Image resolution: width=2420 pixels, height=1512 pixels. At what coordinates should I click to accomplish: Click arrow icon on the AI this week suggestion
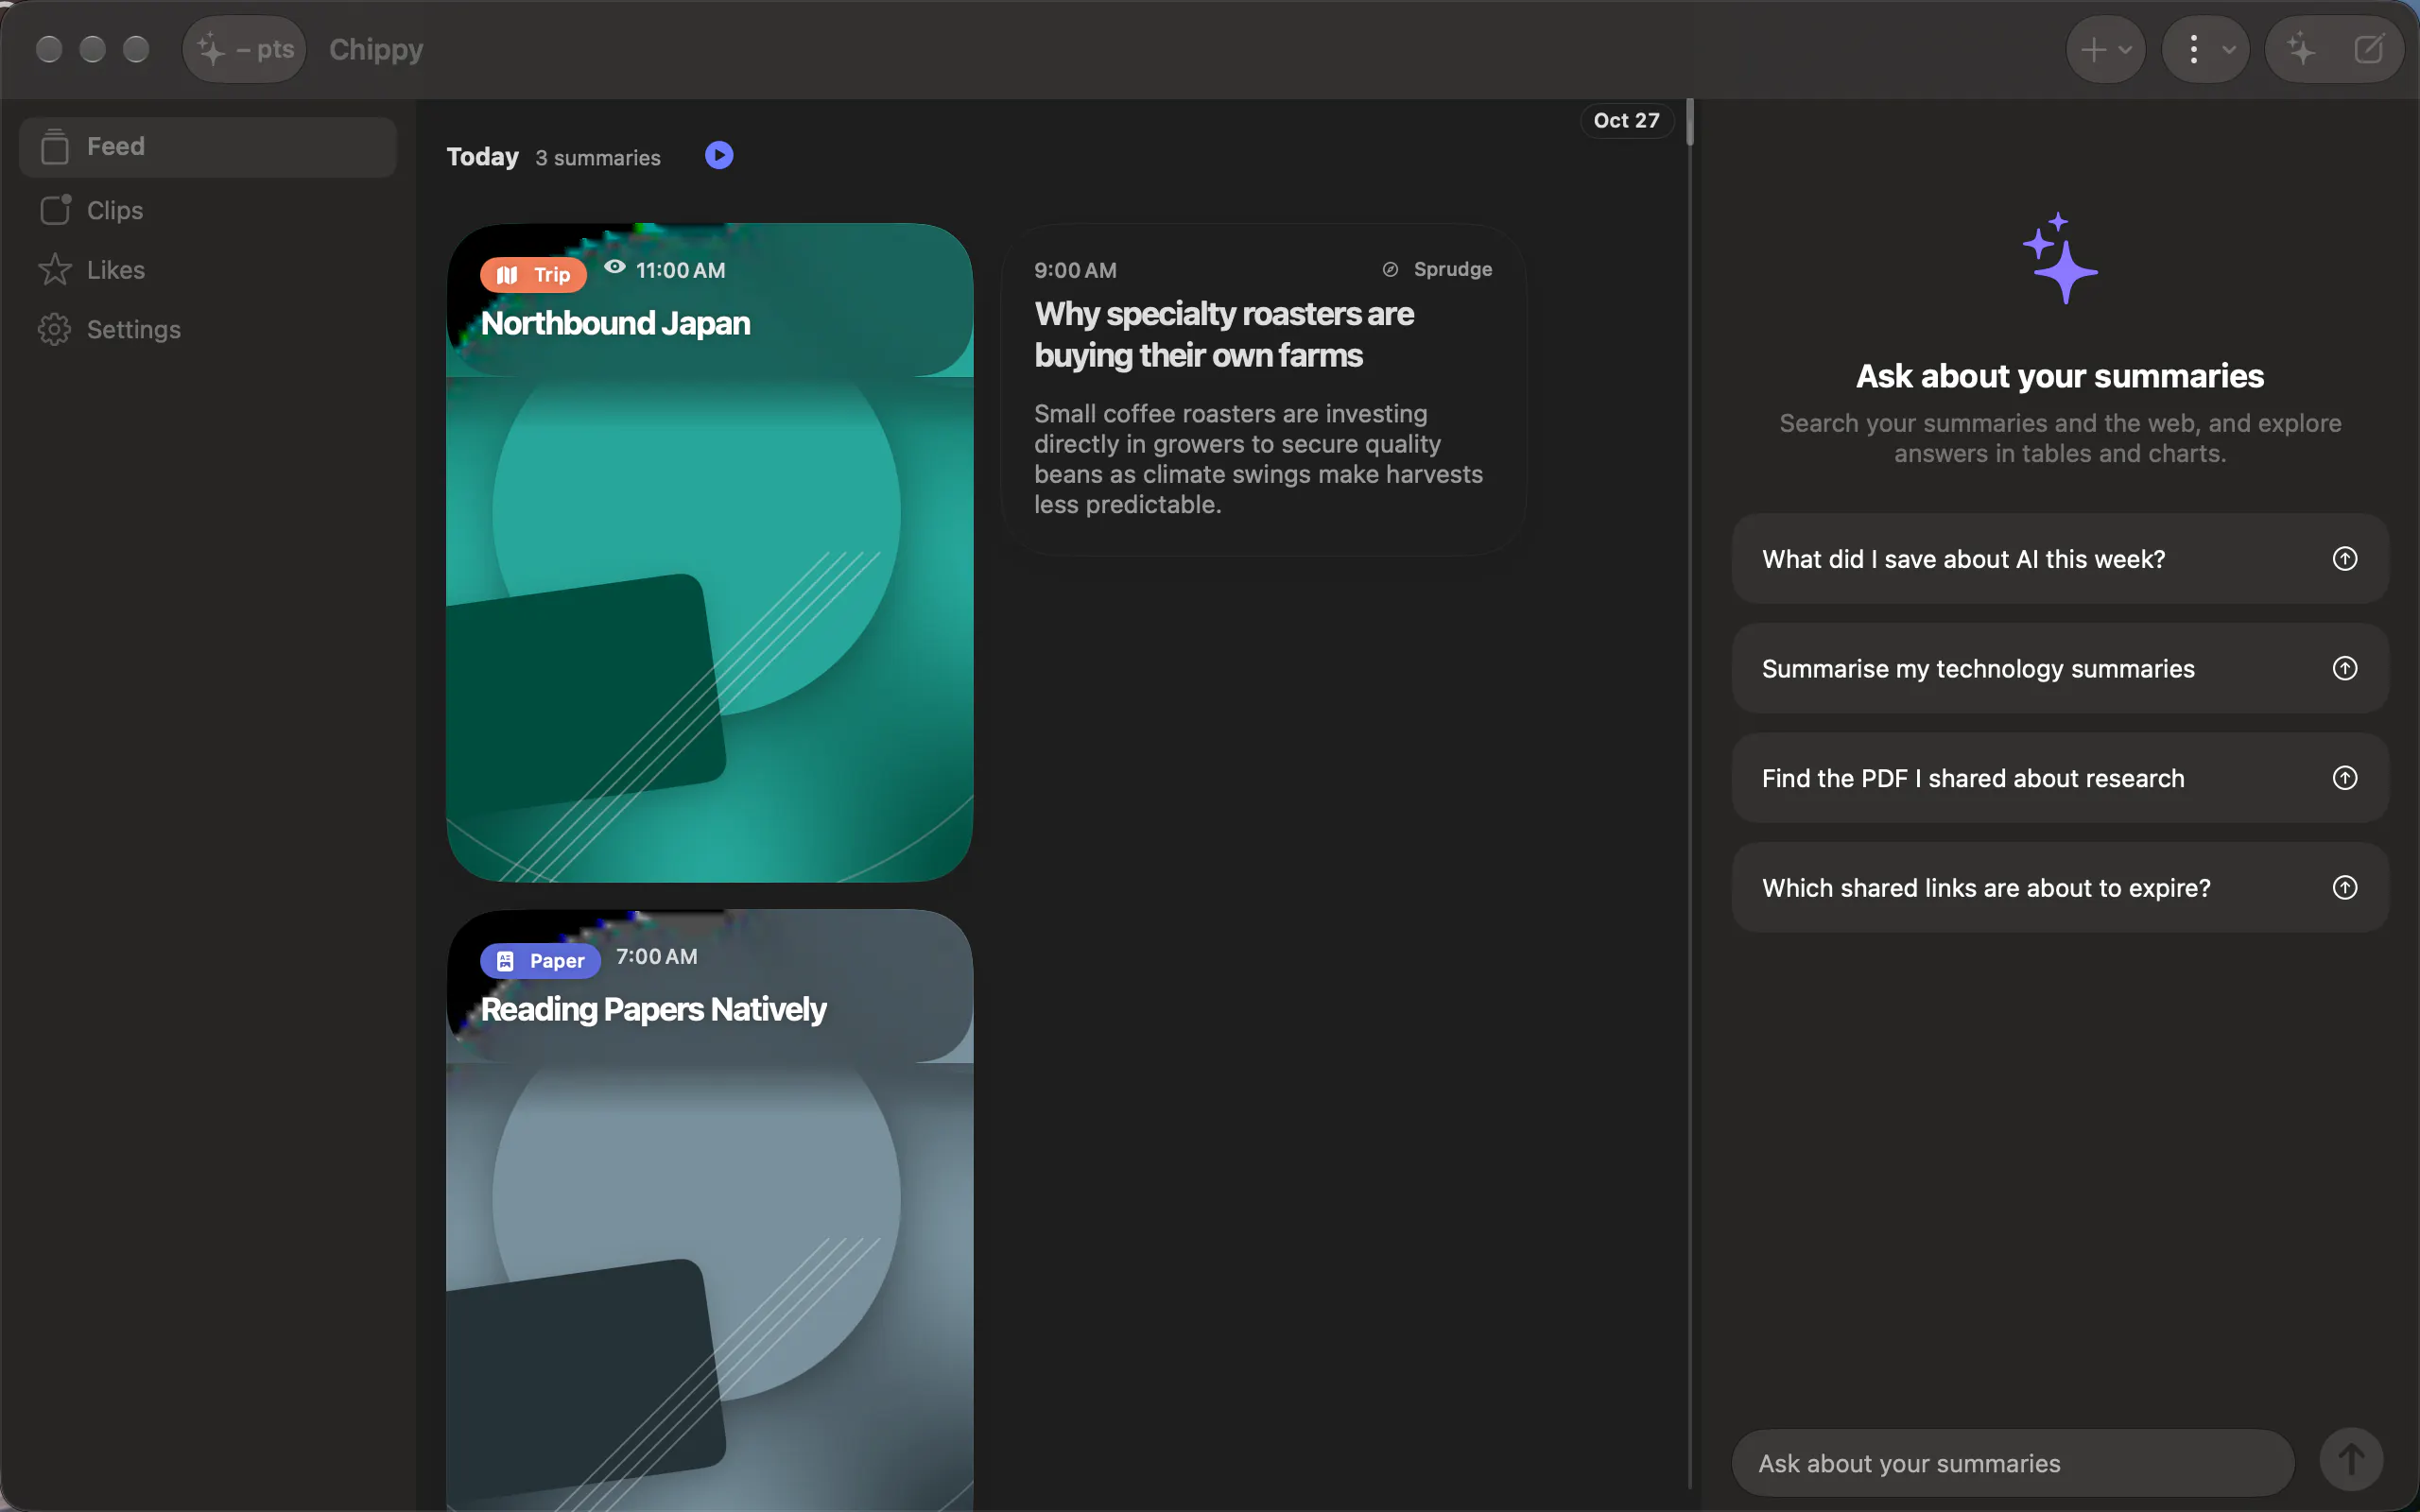pos(2345,558)
